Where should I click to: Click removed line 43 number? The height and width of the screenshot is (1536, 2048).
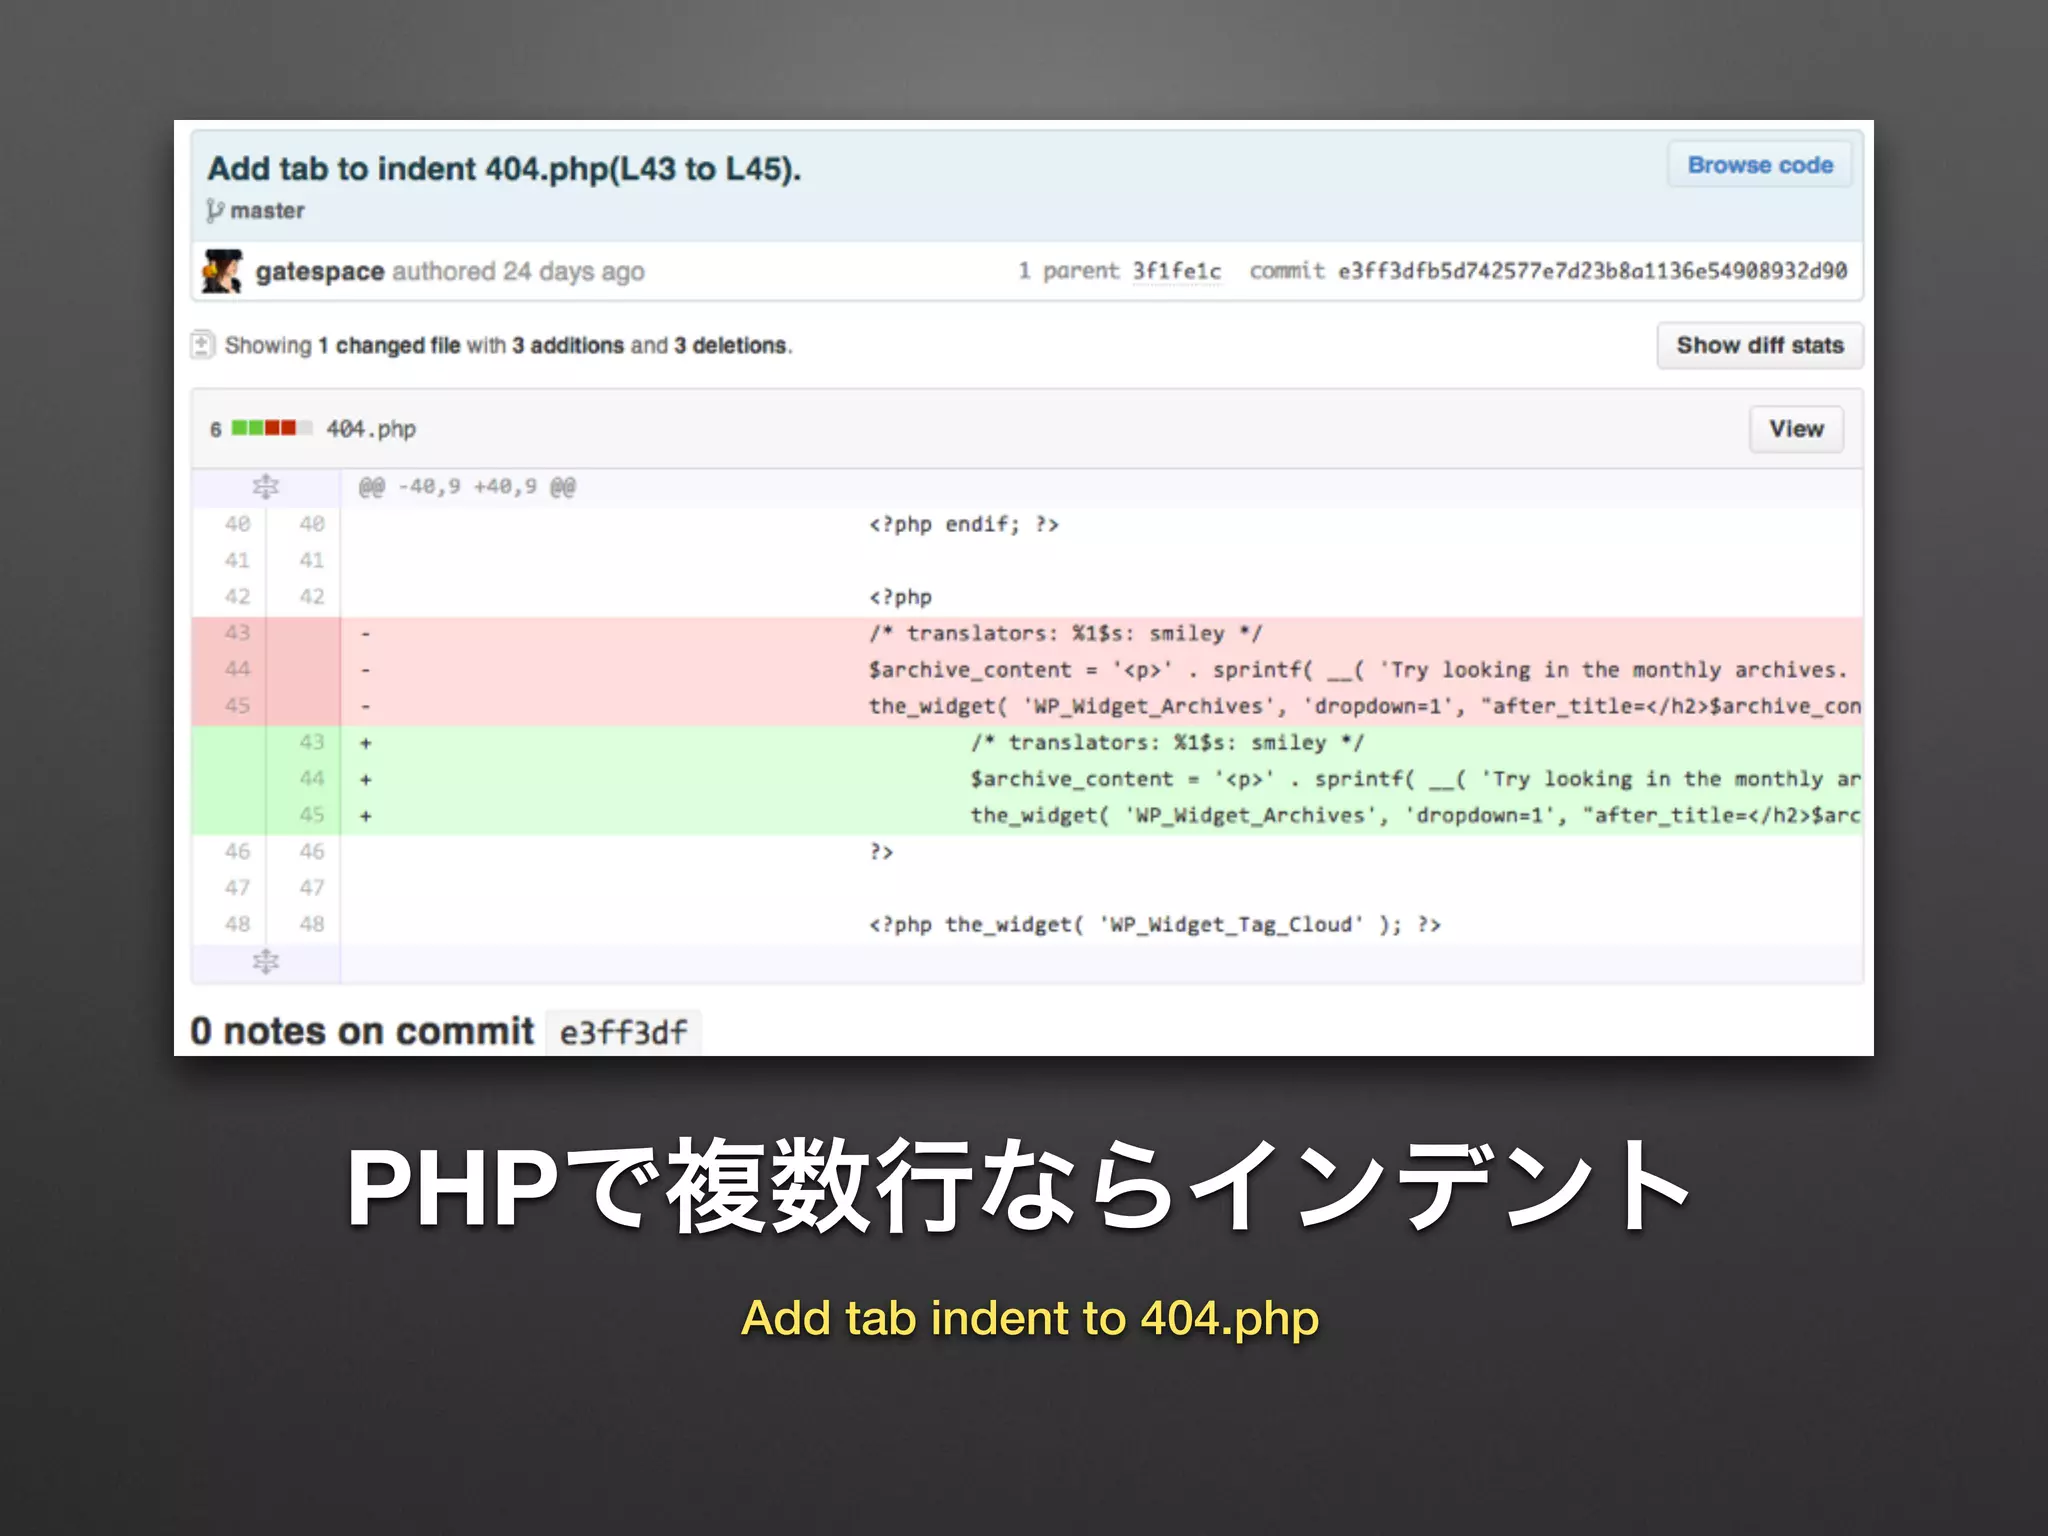pyautogui.click(x=237, y=633)
